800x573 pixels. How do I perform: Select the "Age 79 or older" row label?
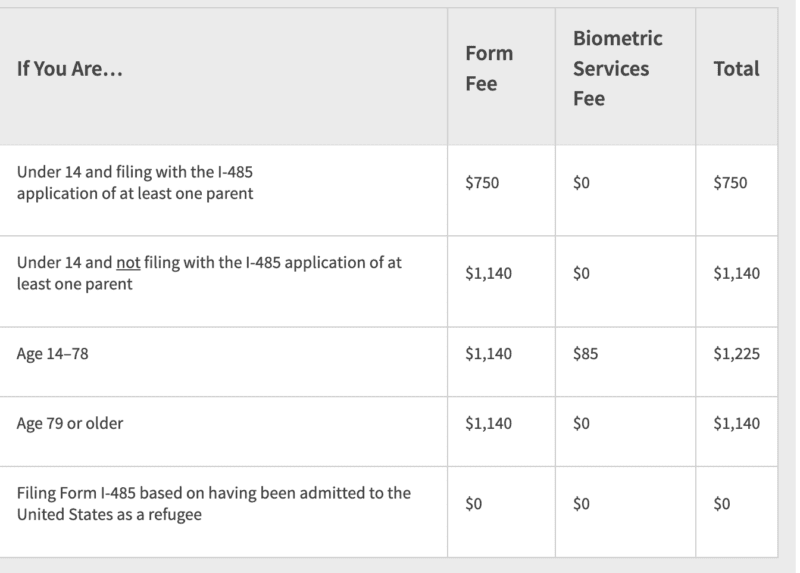(x=70, y=423)
